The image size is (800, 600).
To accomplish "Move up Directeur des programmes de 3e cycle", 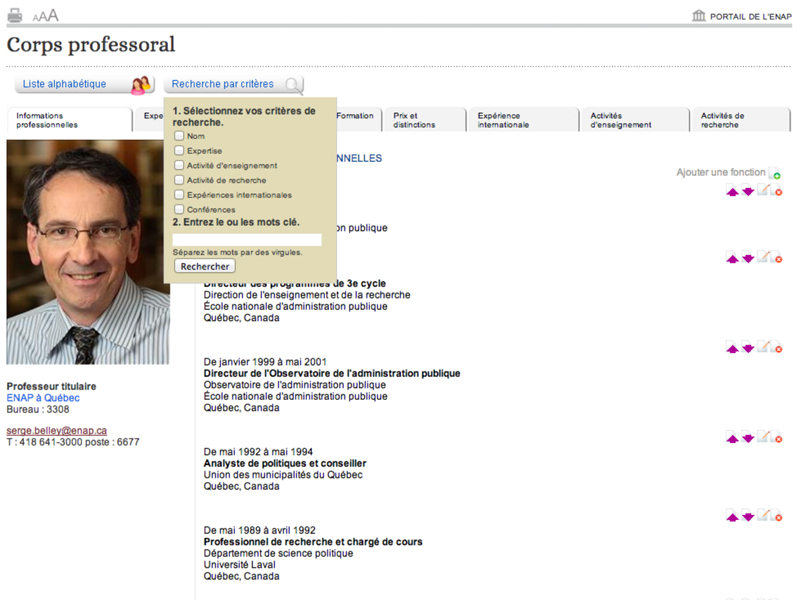I will pos(732,258).
